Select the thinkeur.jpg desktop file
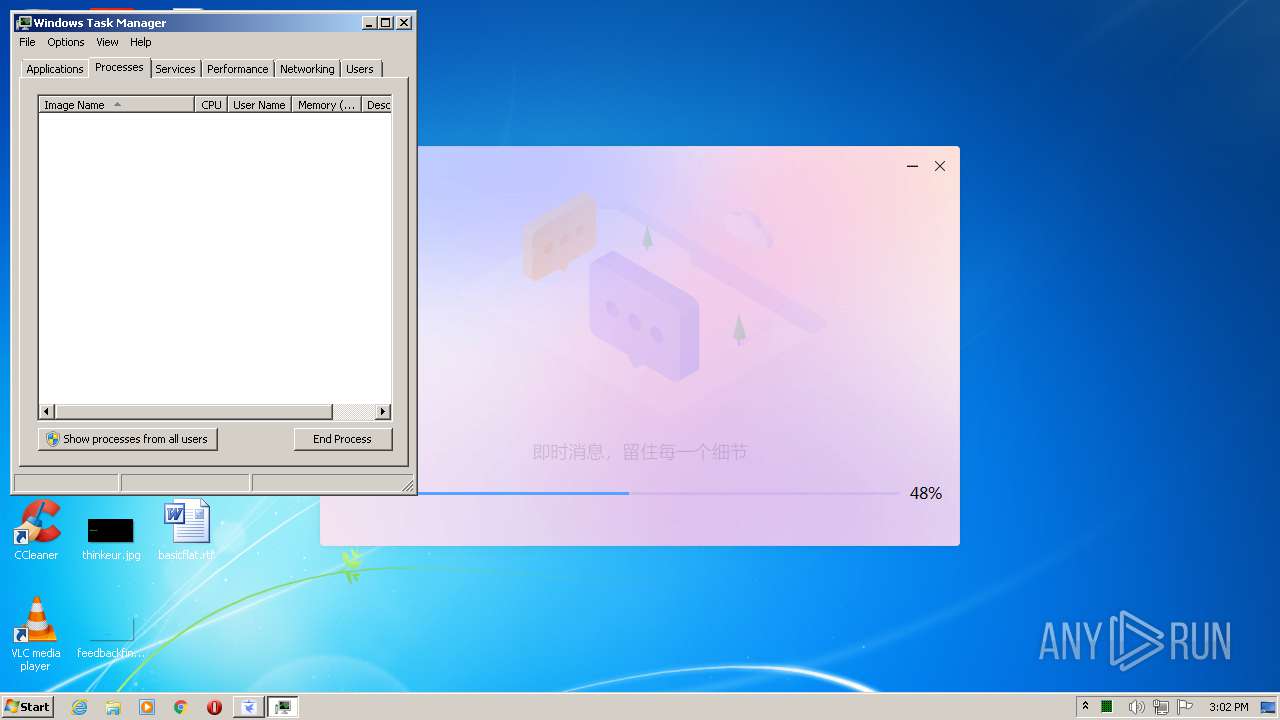1280x720 pixels. pyautogui.click(x=111, y=538)
